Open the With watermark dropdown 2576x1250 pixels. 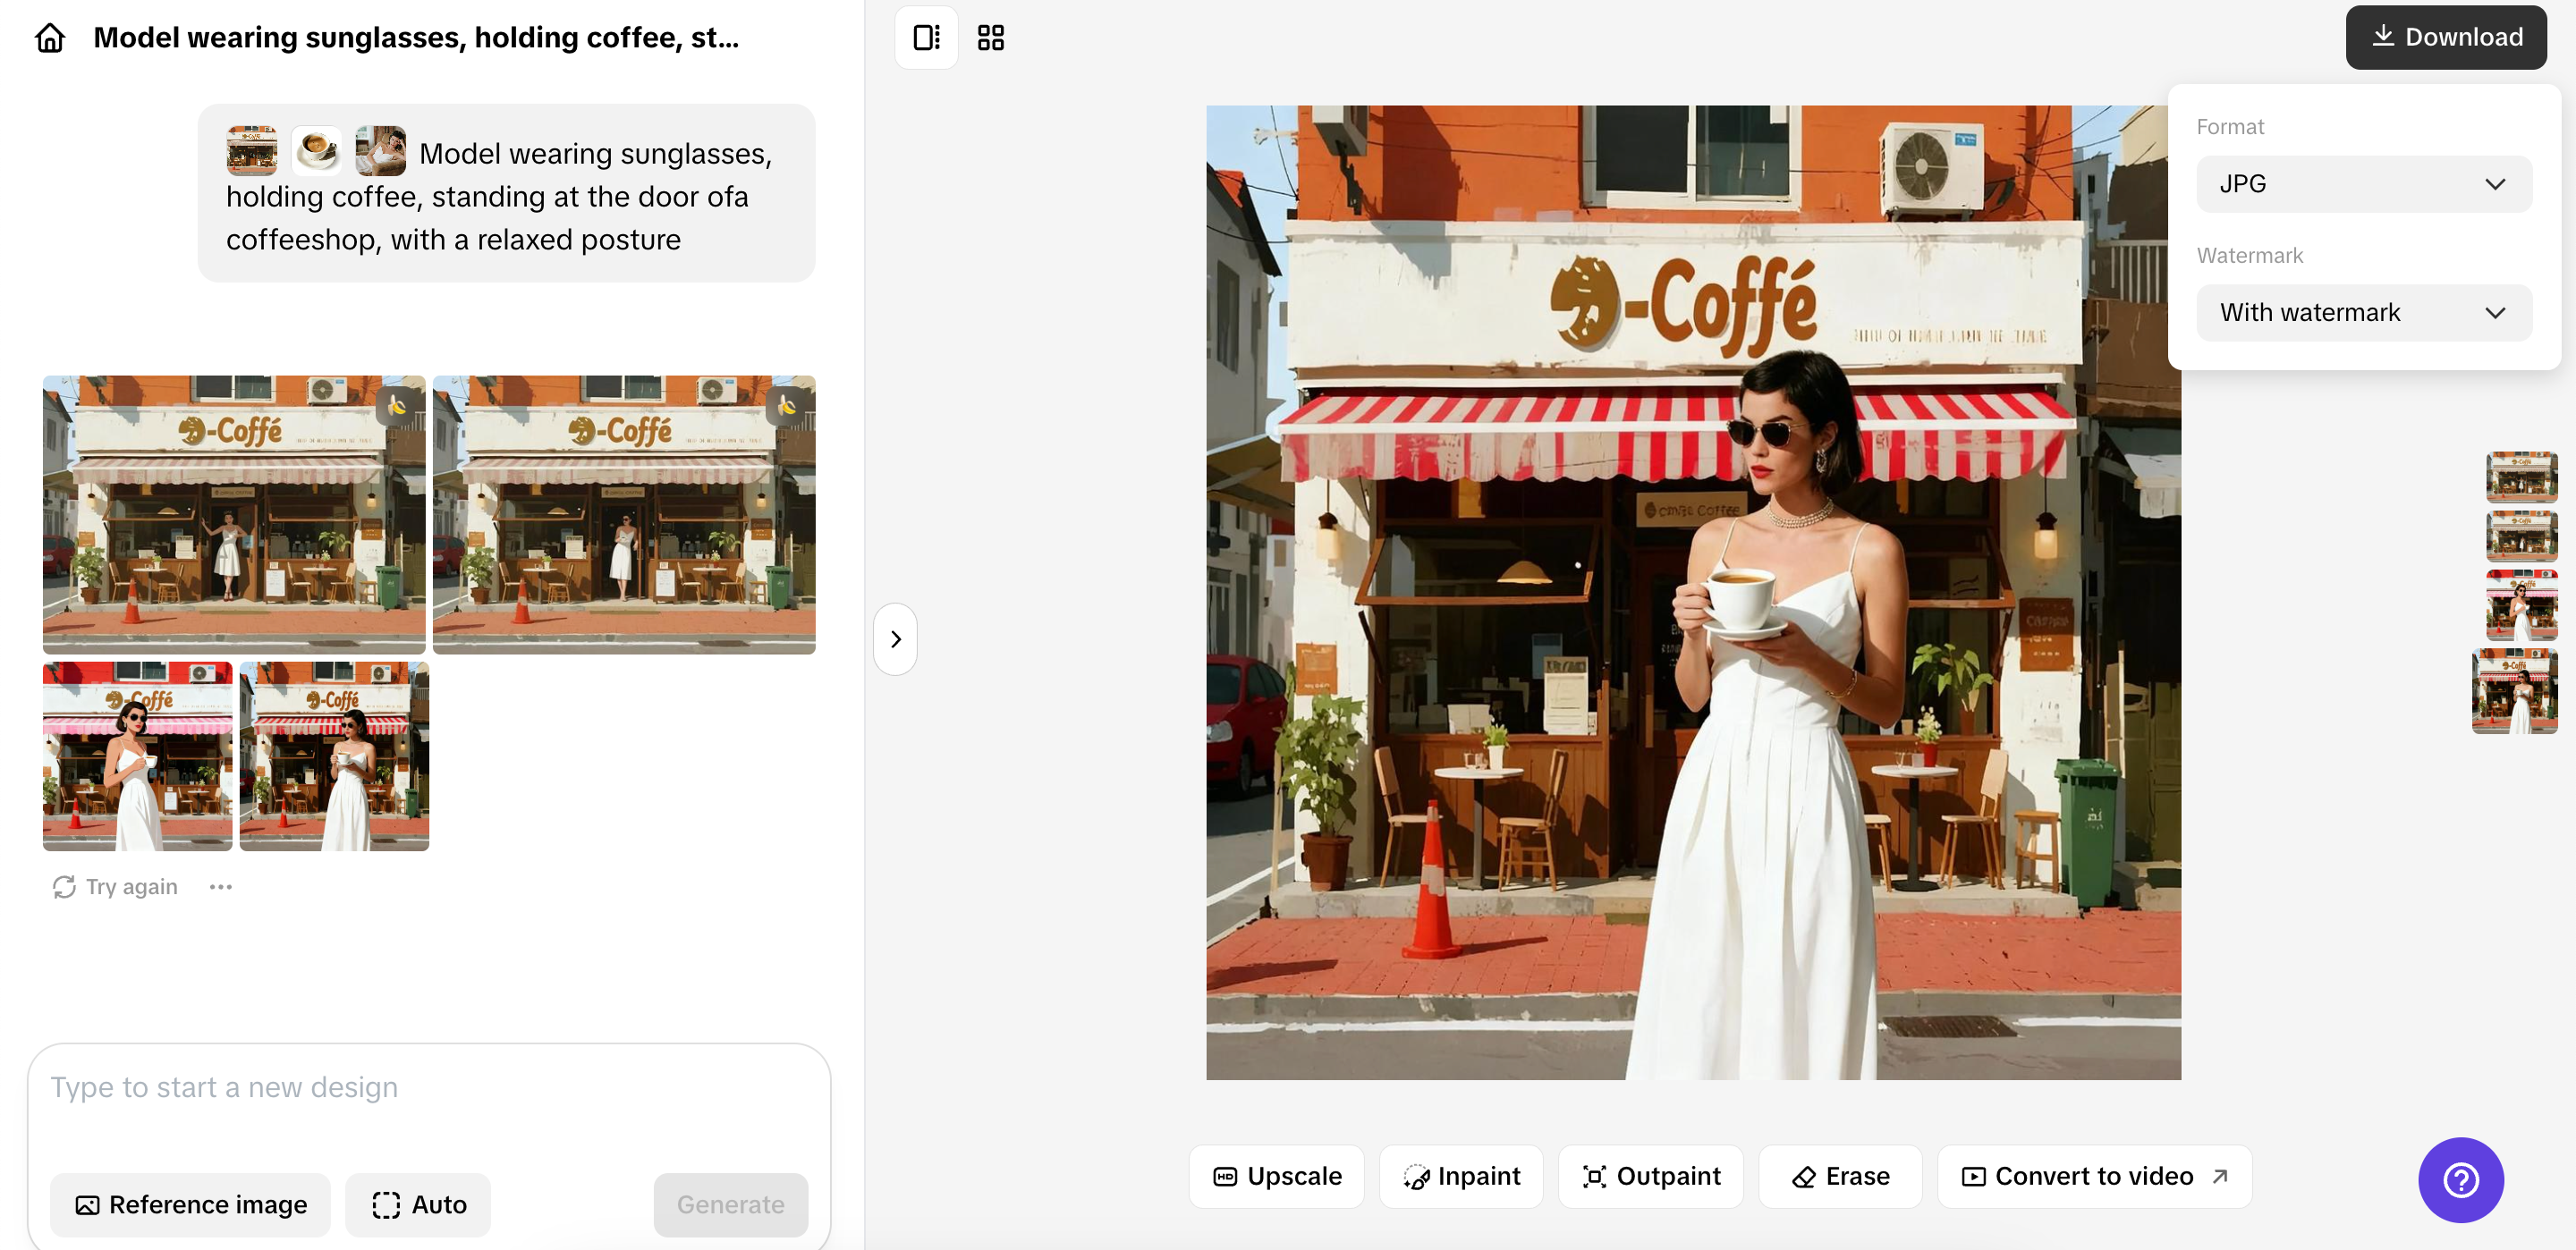click(x=2363, y=312)
